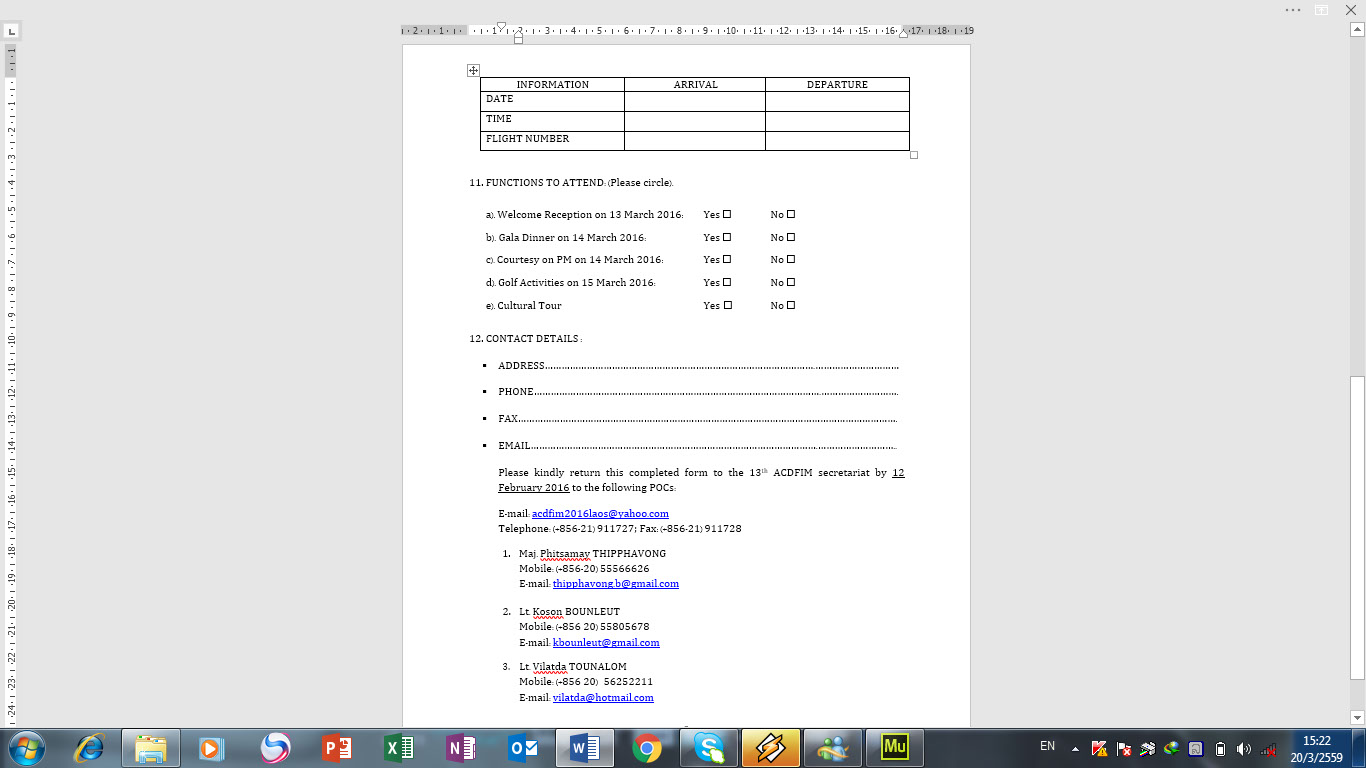Click the ribbon display options icon
The width and height of the screenshot is (1366, 768).
click(1321, 9)
